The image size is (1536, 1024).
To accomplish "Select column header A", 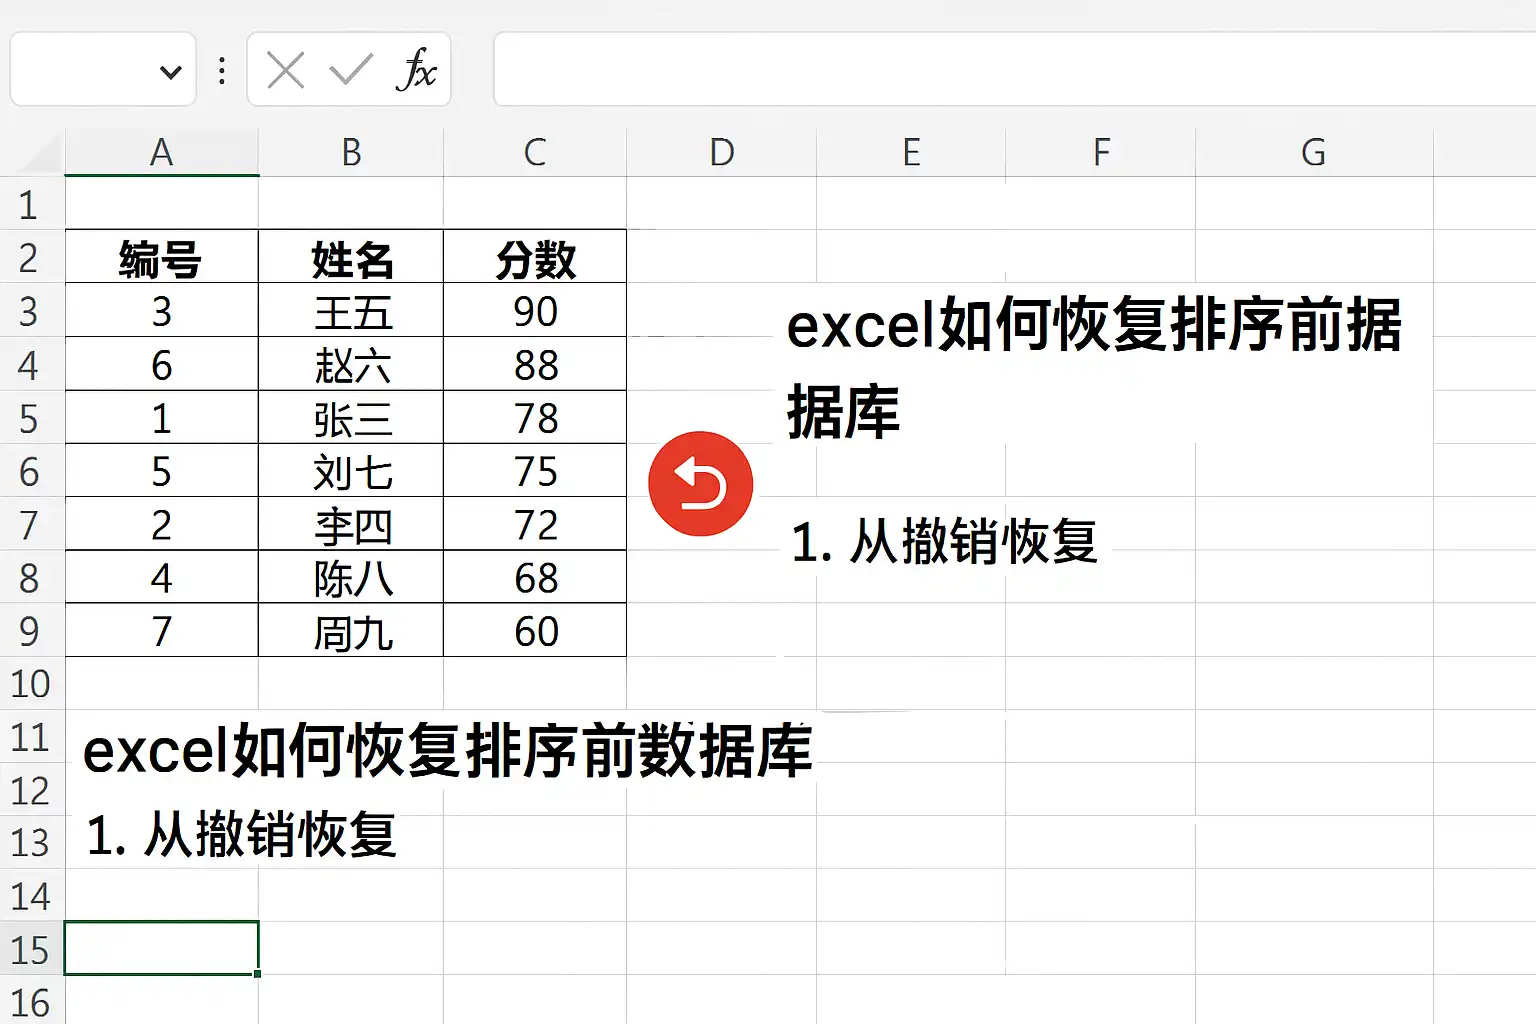I will point(161,152).
